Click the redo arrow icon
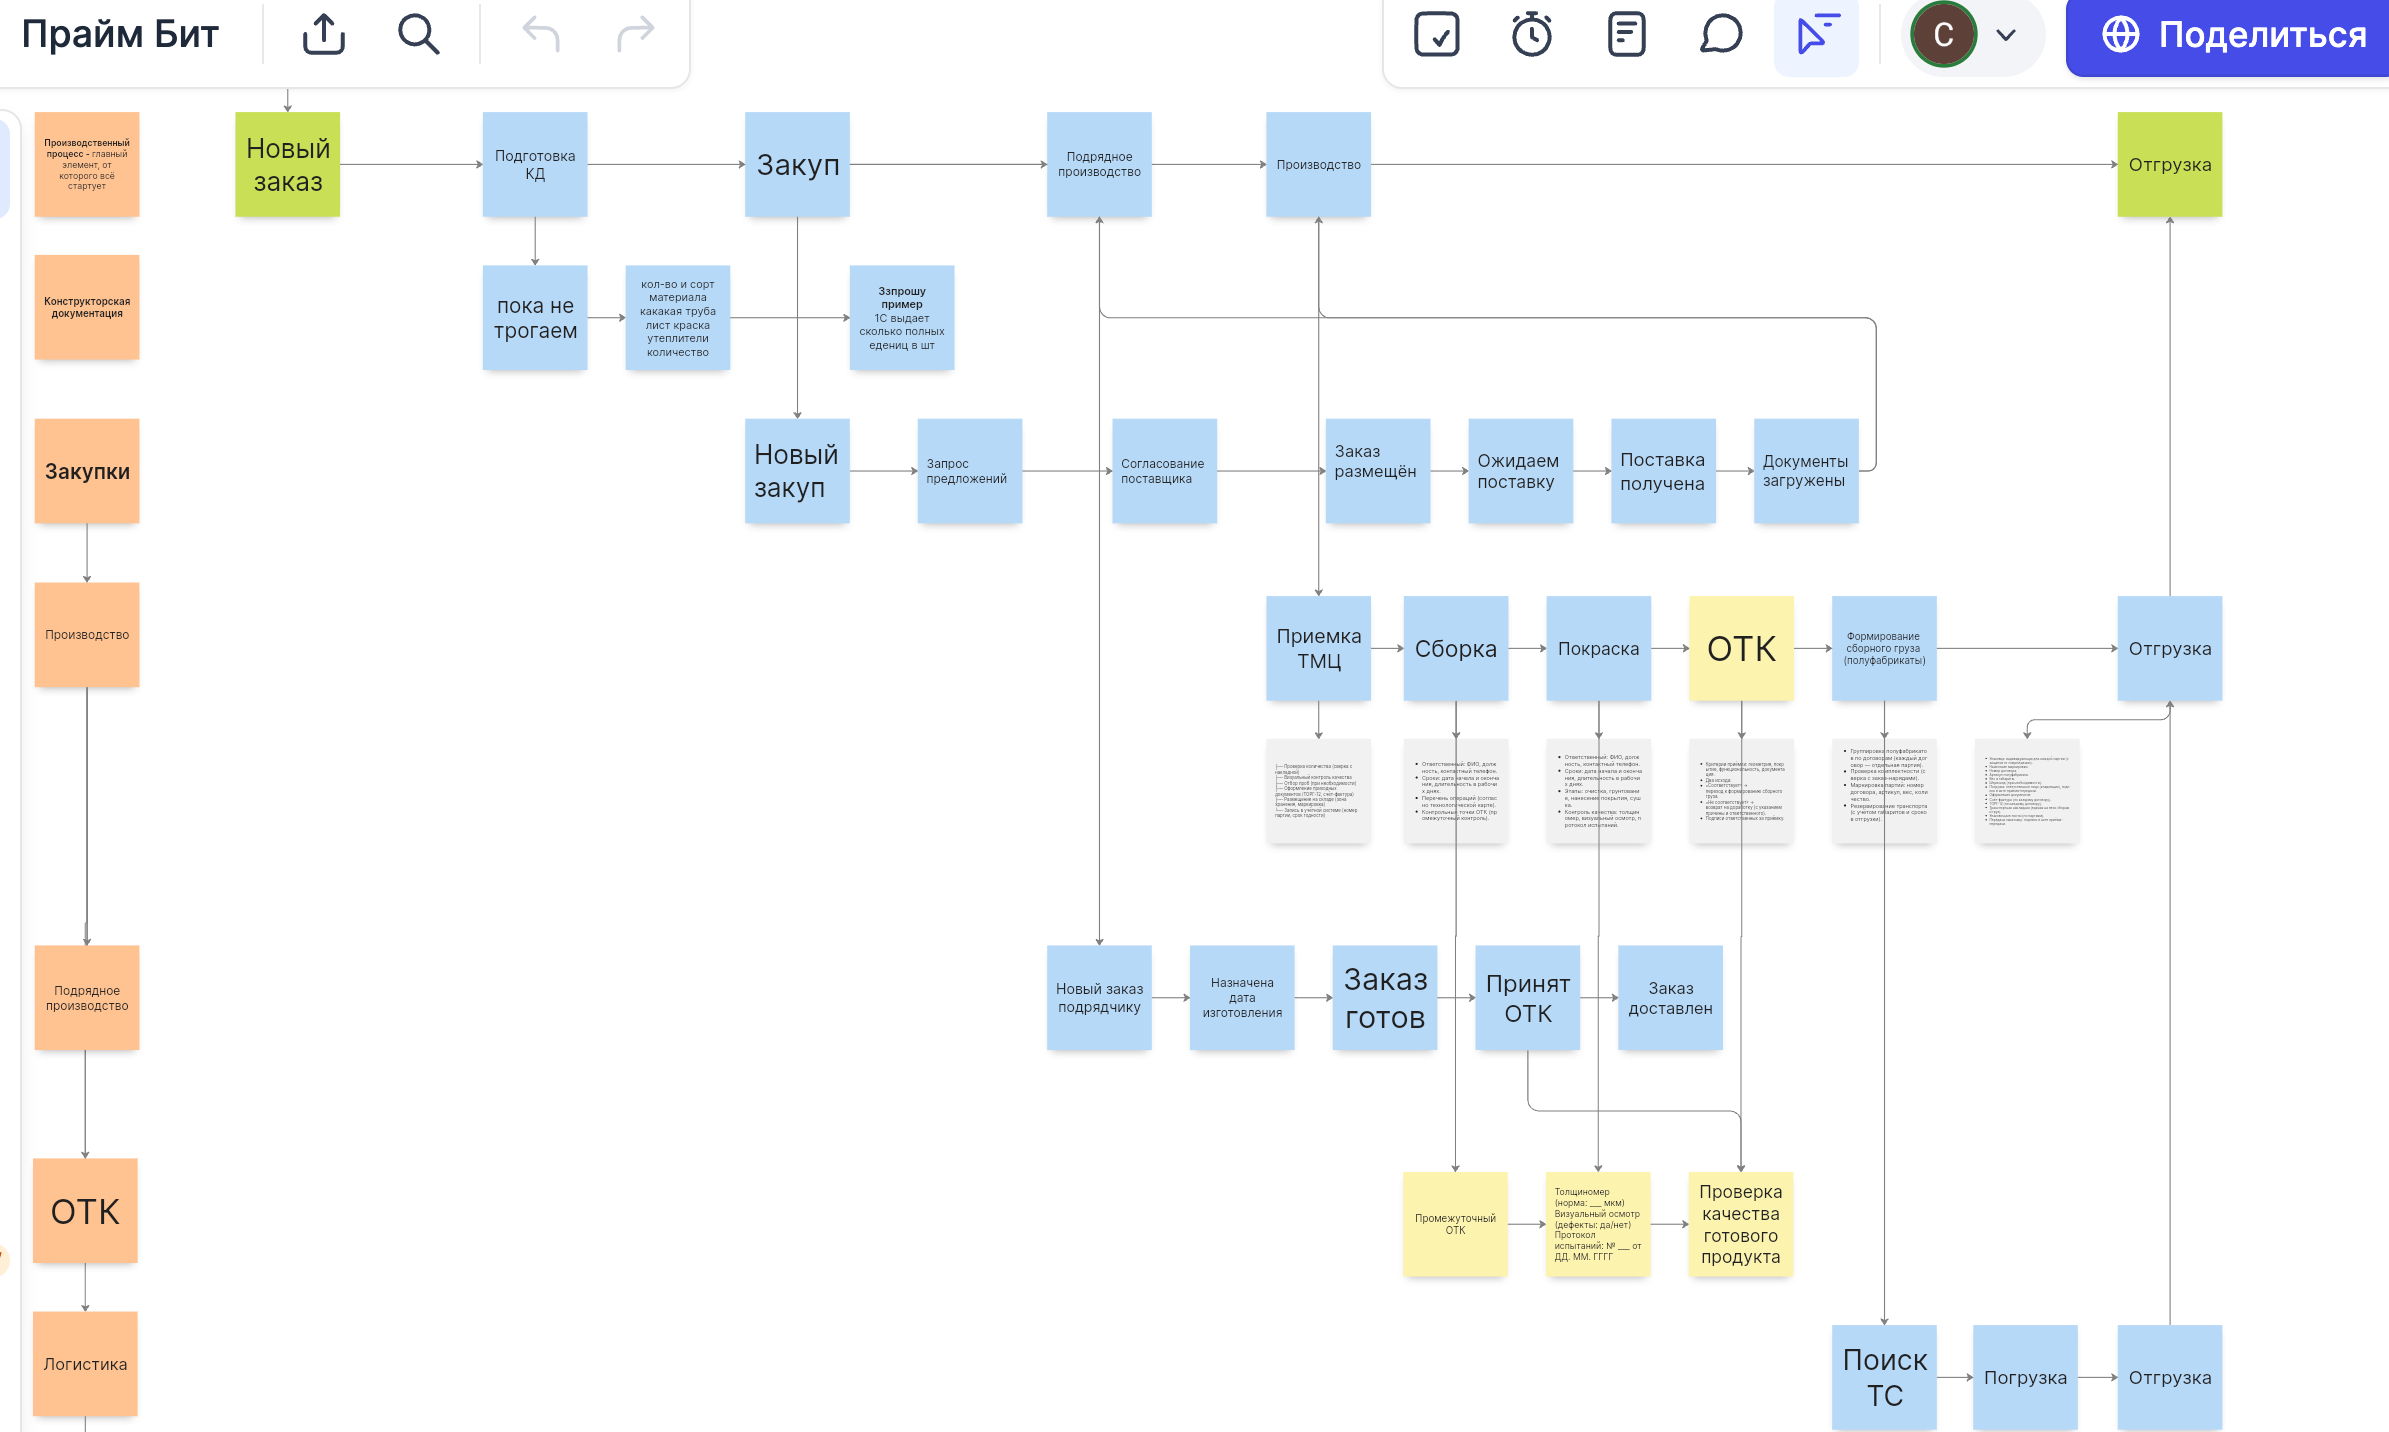2389x1432 pixels. [635, 35]
